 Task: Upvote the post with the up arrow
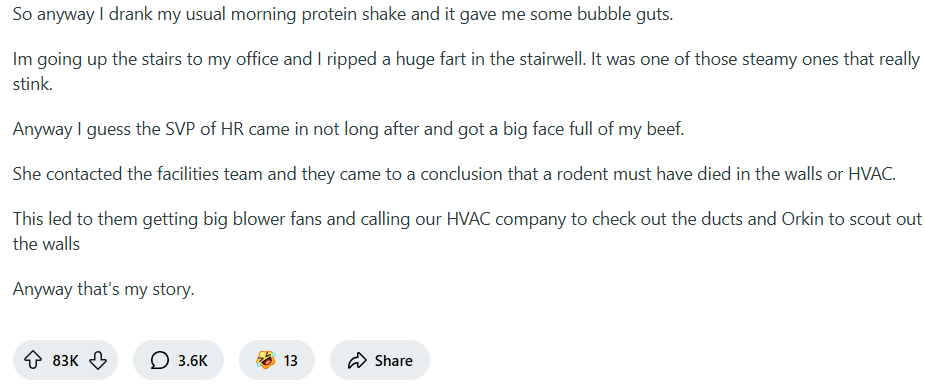click(33, 360)
